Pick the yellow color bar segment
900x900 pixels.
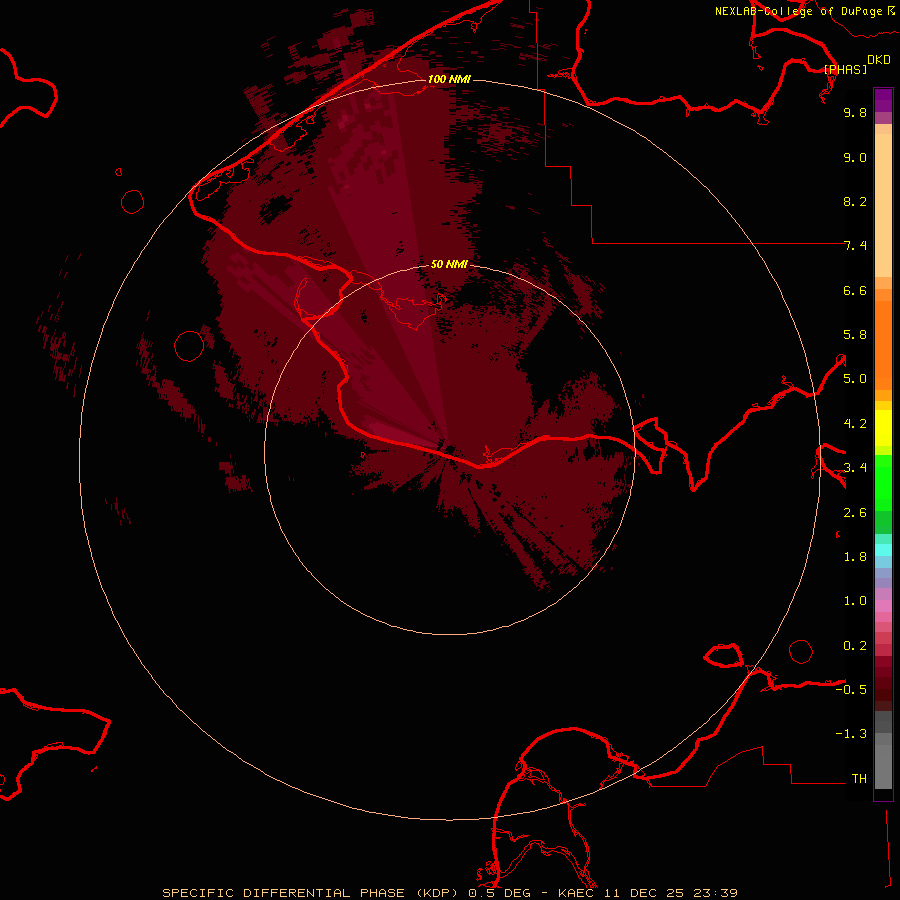(x=883, y=428)
